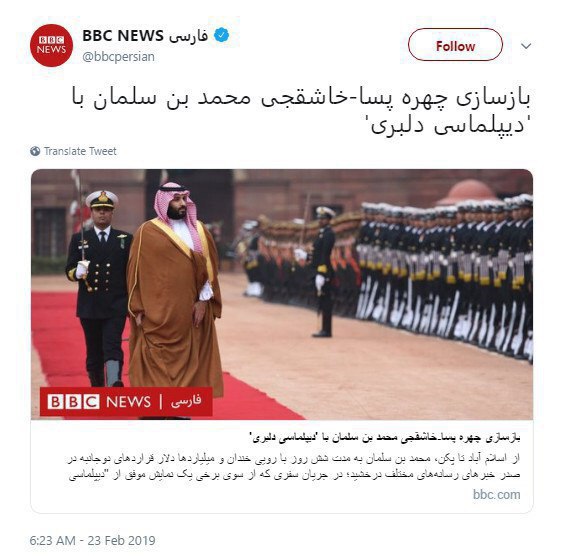This screenshot has height=556, width=563.
Task: Open the tweet options chevron menu
Action: pos(526,46)
